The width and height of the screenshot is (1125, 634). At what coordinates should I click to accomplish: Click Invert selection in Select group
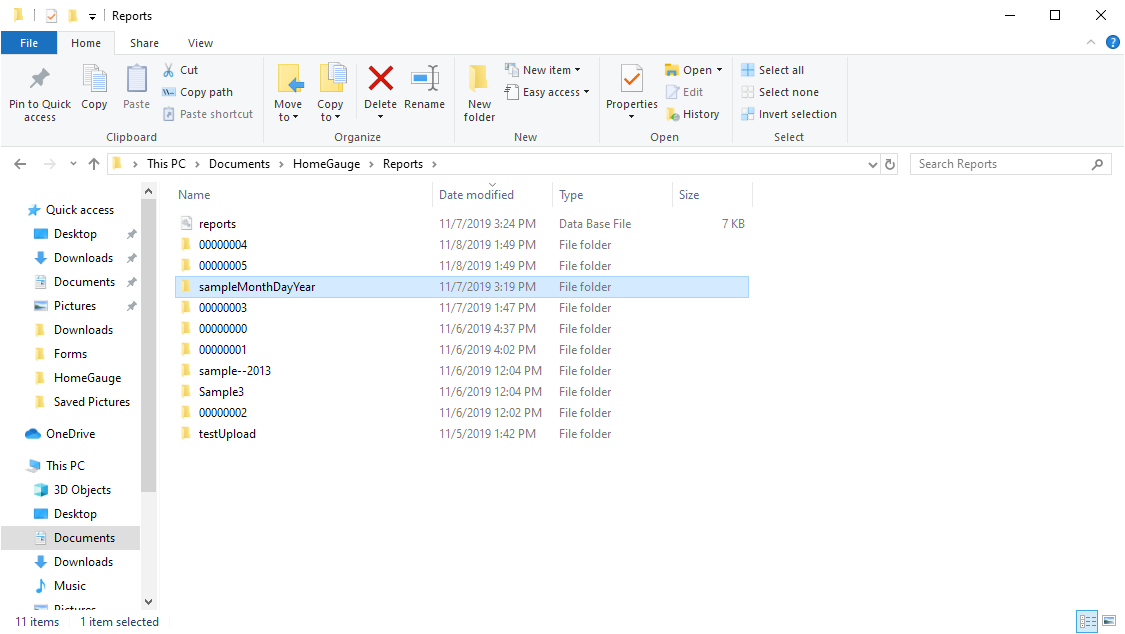[789, 114]
